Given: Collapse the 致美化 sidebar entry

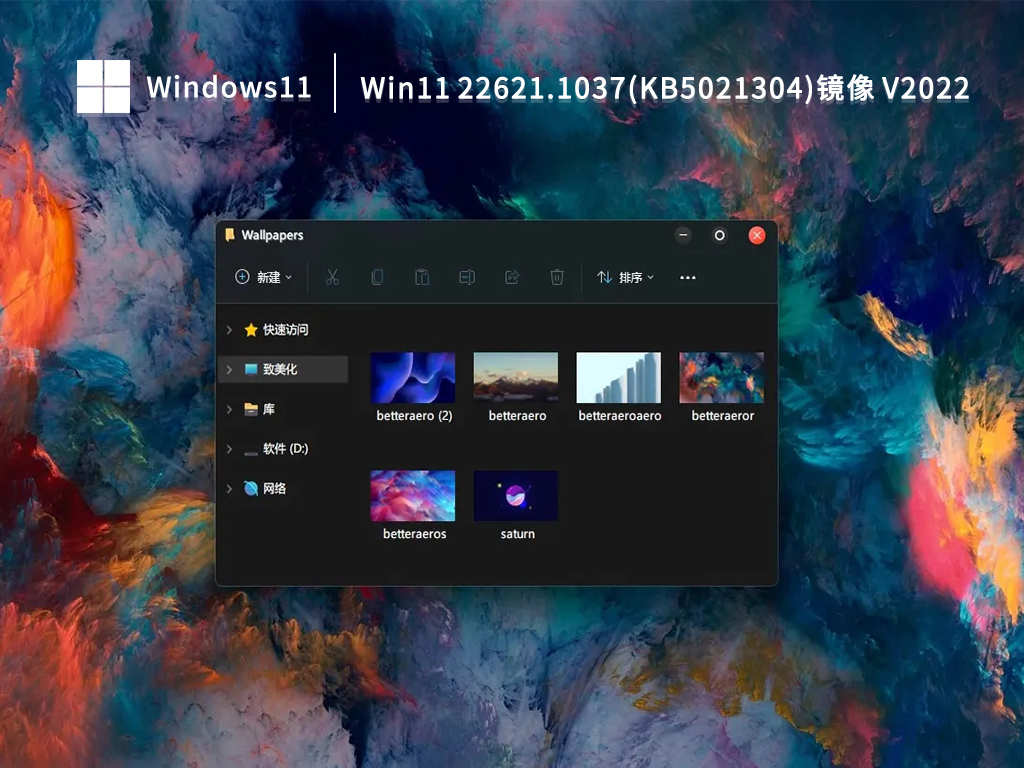Looking at the screenshot, I should (229, 369).
